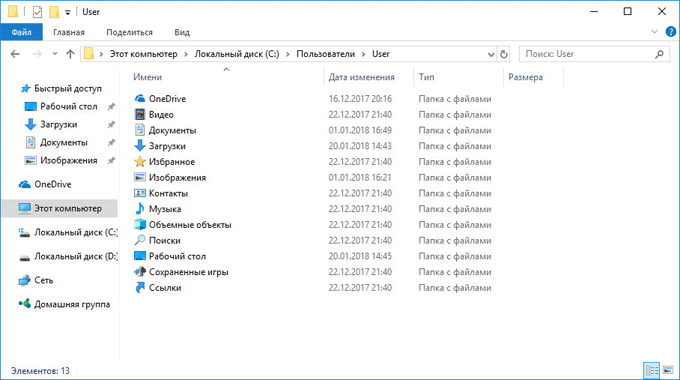Expand chevron before Этот компьютер in path

[101, 54]
